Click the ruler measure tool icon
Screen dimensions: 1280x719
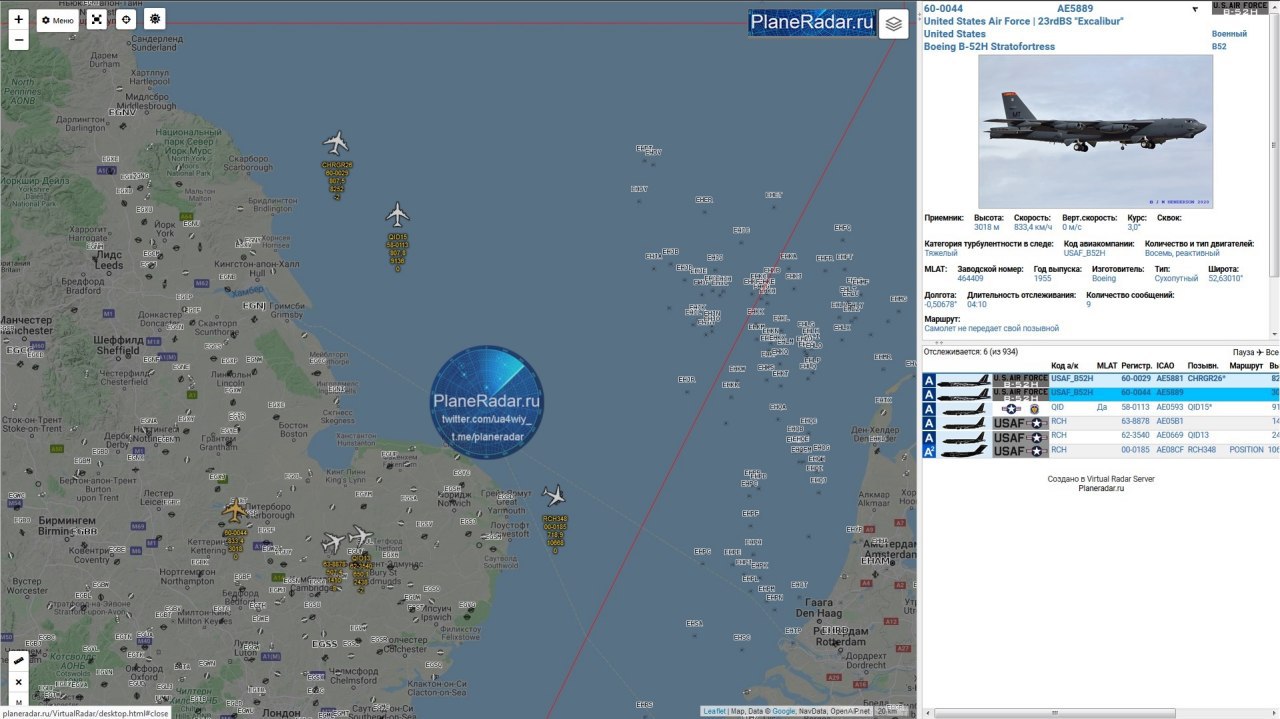(x=18, y=661)
